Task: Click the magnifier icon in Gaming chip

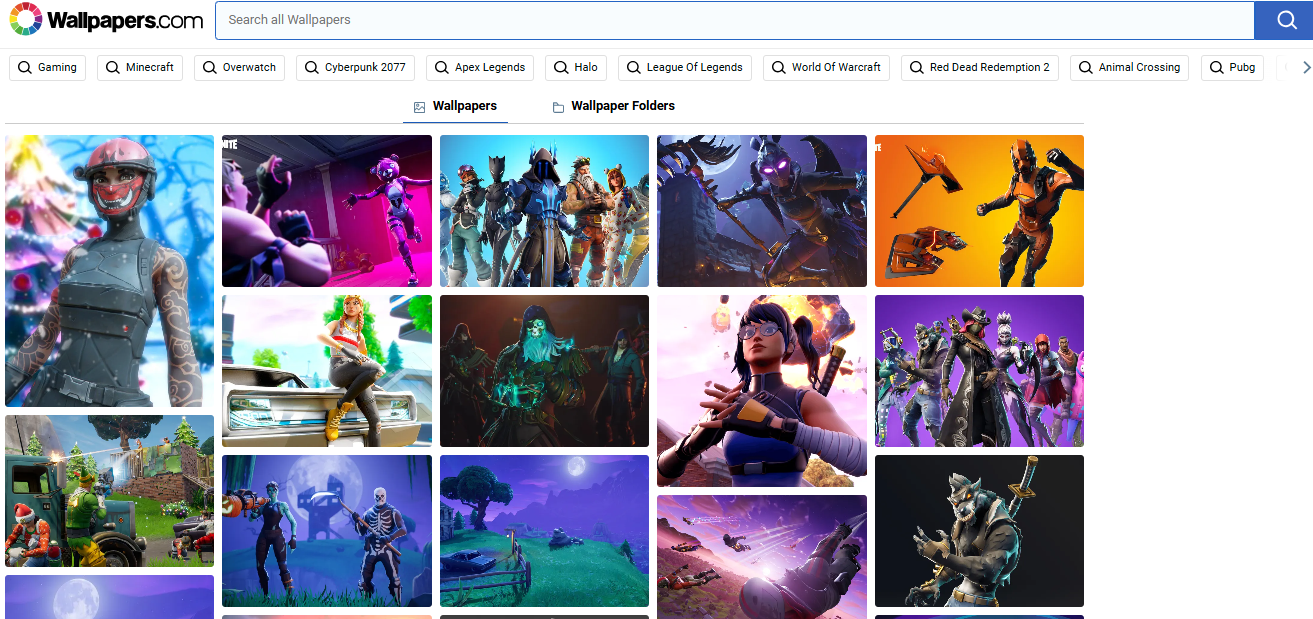Action: point(25,68)
